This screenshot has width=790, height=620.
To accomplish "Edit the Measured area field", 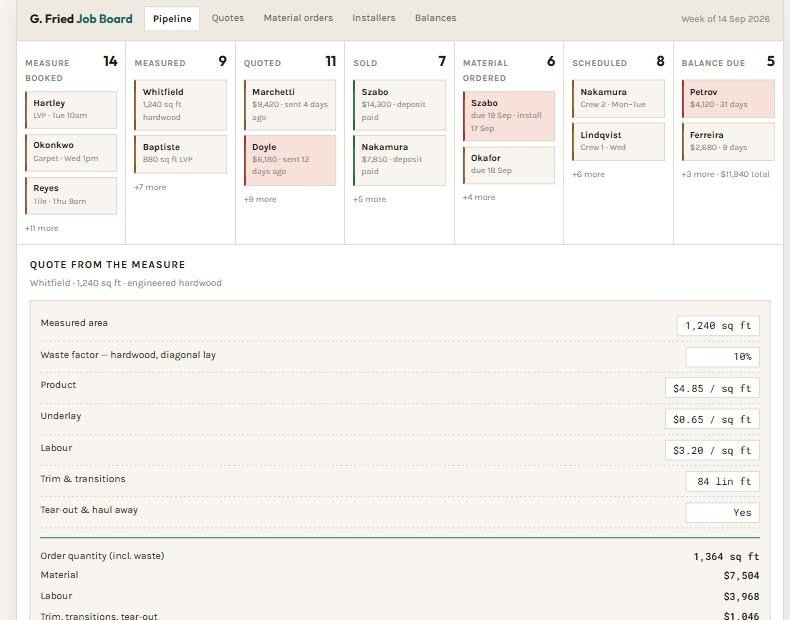I will (x=718, y=326).
